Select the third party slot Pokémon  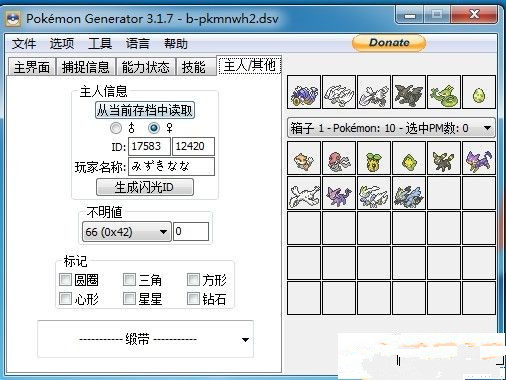click(374, 92)
